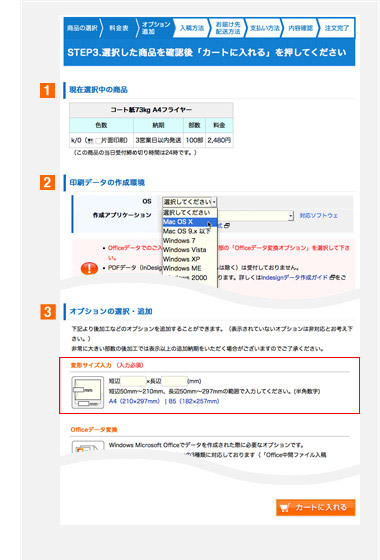Viewport: 380px width, 560px height.
Task: Open the 入稿方法 step tab
Action: (x=192, y=28)
